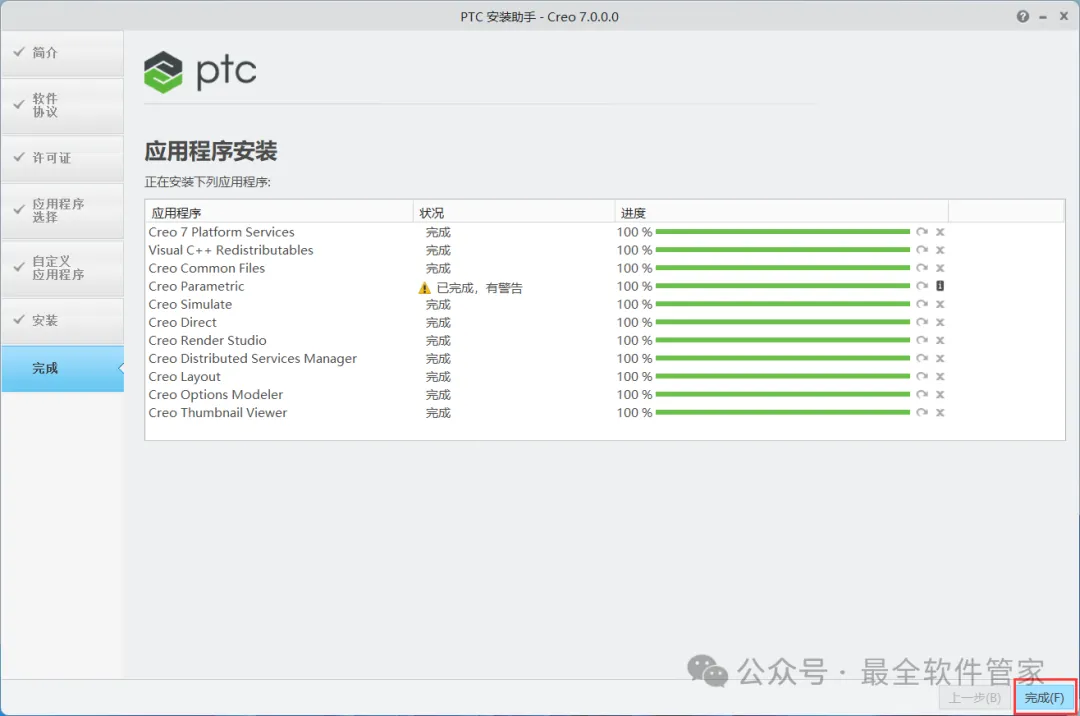Click the PTC logo
This screenshot has height=716, width=1080.
[200, 72]
